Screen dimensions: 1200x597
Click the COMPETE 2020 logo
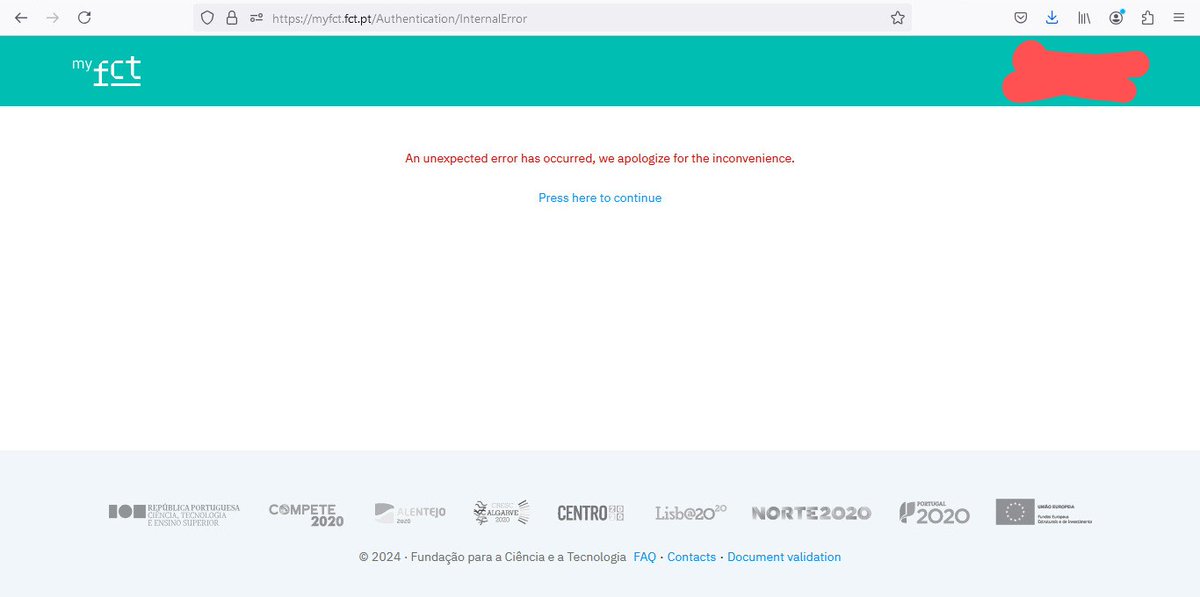click(306, 514)
